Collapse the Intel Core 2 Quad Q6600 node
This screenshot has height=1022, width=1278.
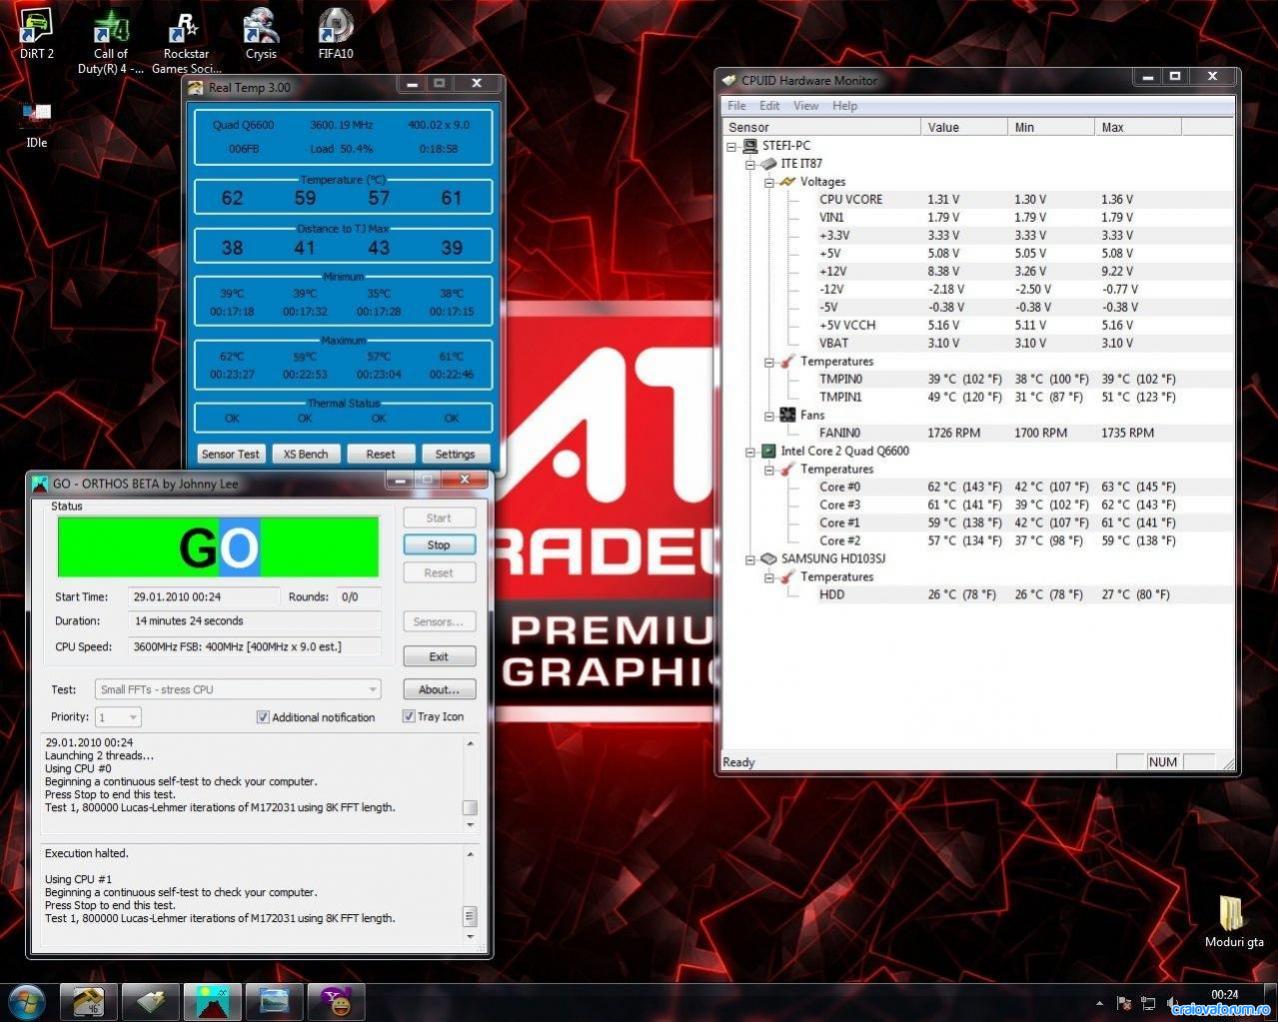point(750,451)
